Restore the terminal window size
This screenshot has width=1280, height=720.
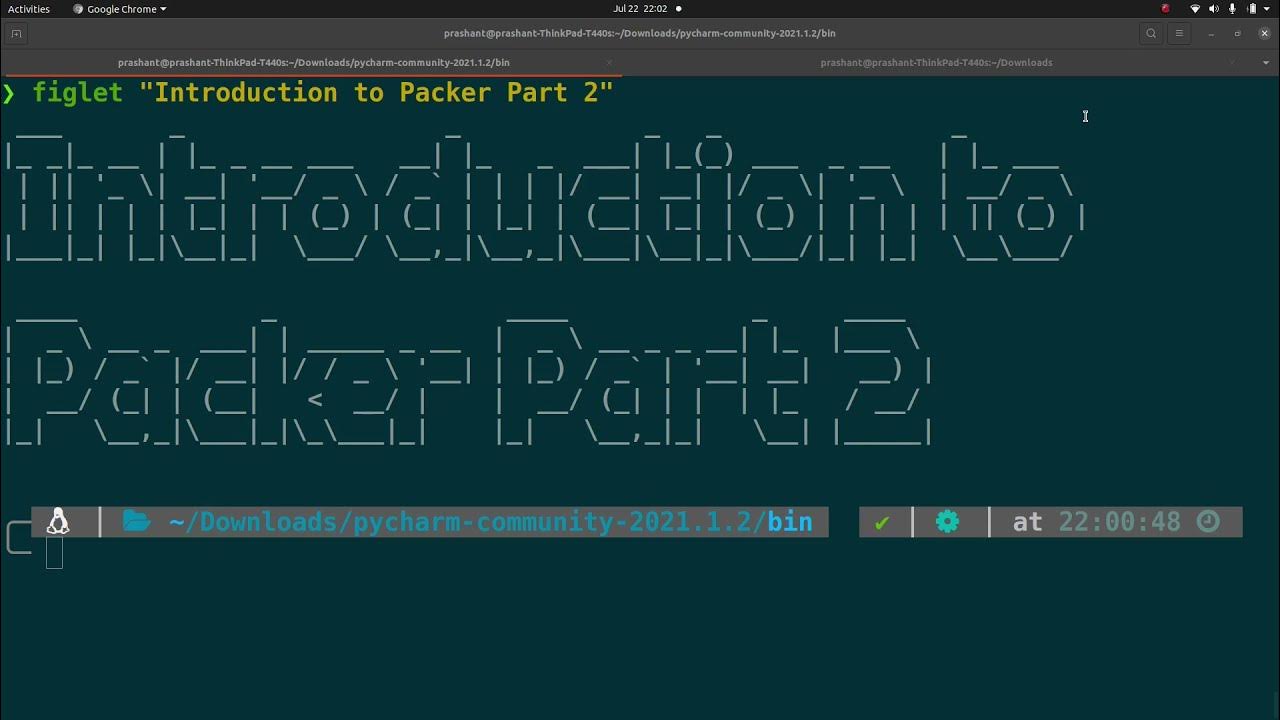click(1237, 33)
